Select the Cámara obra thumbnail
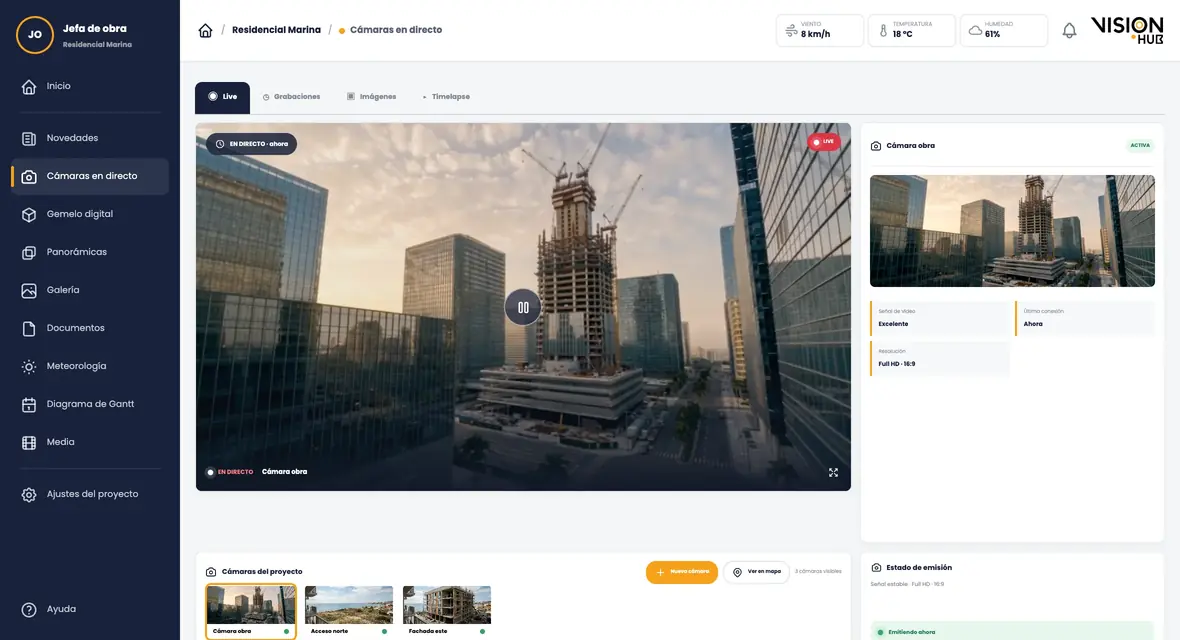Screen dimensions: 1180x640 click(251, 611)
